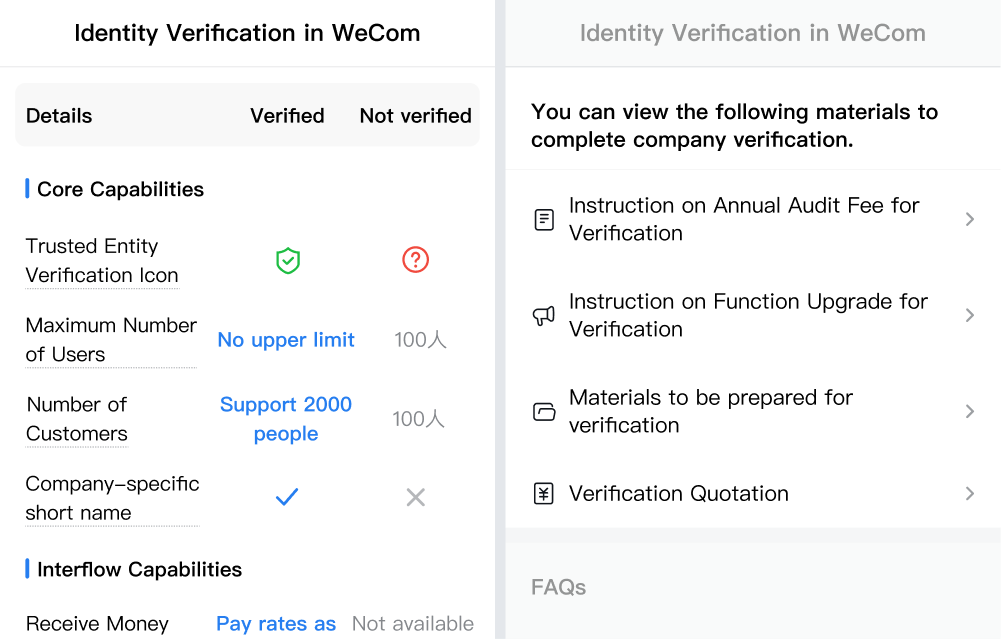Open the No upper limit link
Image resolution: width=1001 pixels, height=639 pixels.
click(x=286, y=340)
